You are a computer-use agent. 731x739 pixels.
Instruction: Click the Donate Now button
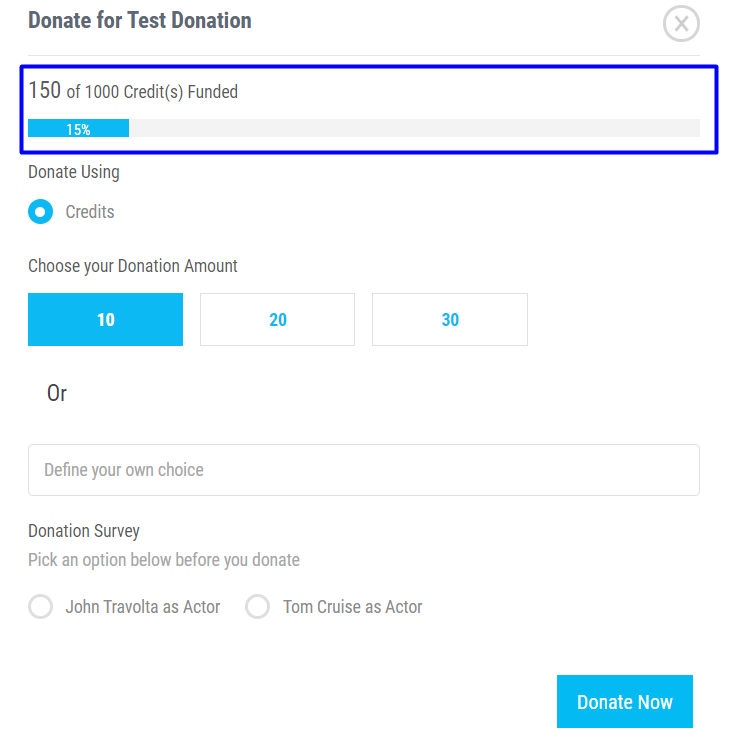click(625, 701)
